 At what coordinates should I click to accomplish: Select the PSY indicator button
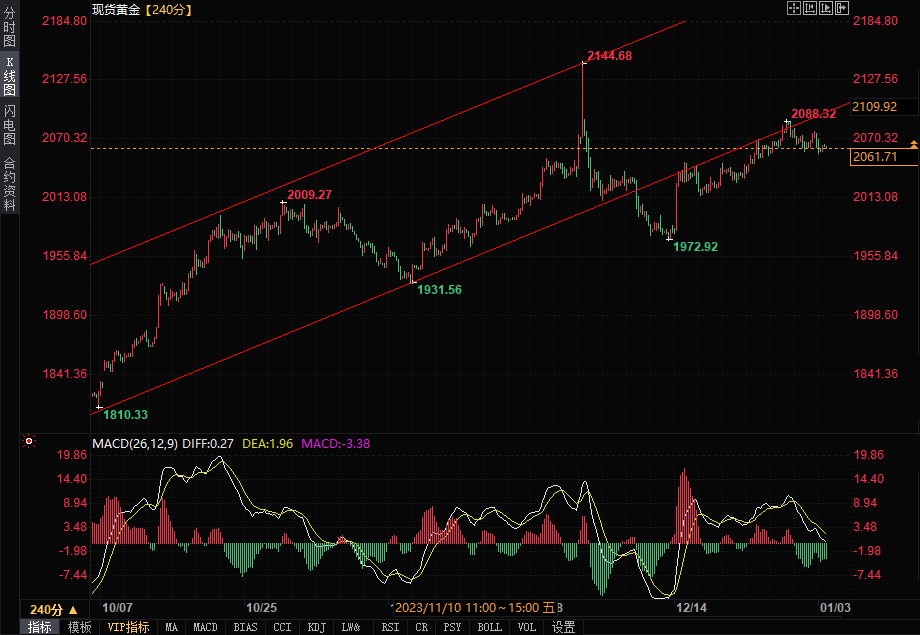tap(452, 627)
